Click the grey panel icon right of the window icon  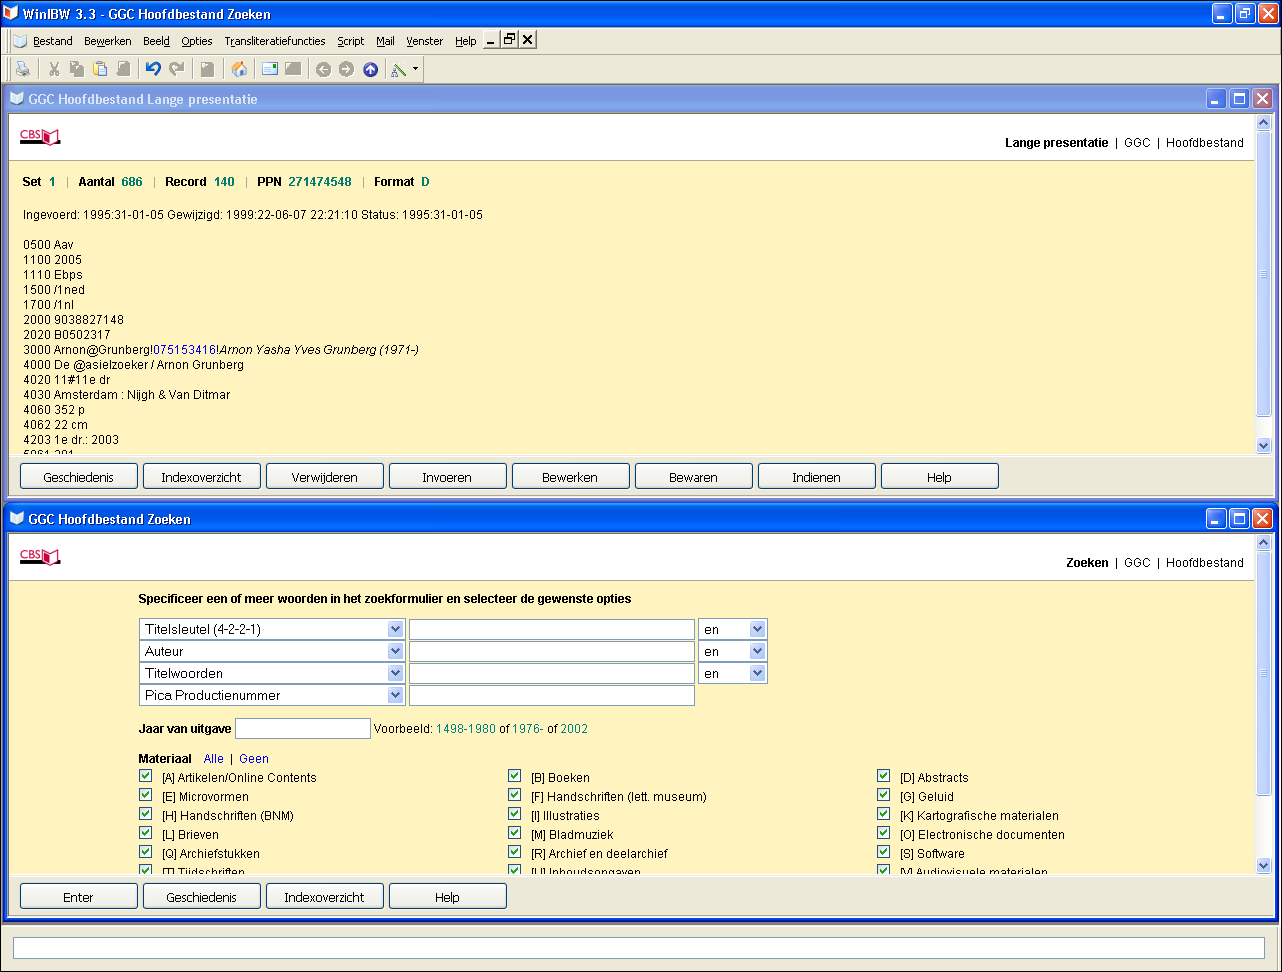click(293, 69)
